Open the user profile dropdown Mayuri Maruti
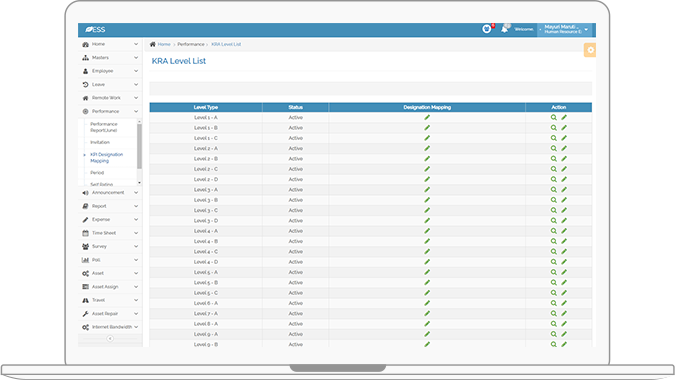Image resolution: width=675 pixels, height=380 pixels. (564, 29)
